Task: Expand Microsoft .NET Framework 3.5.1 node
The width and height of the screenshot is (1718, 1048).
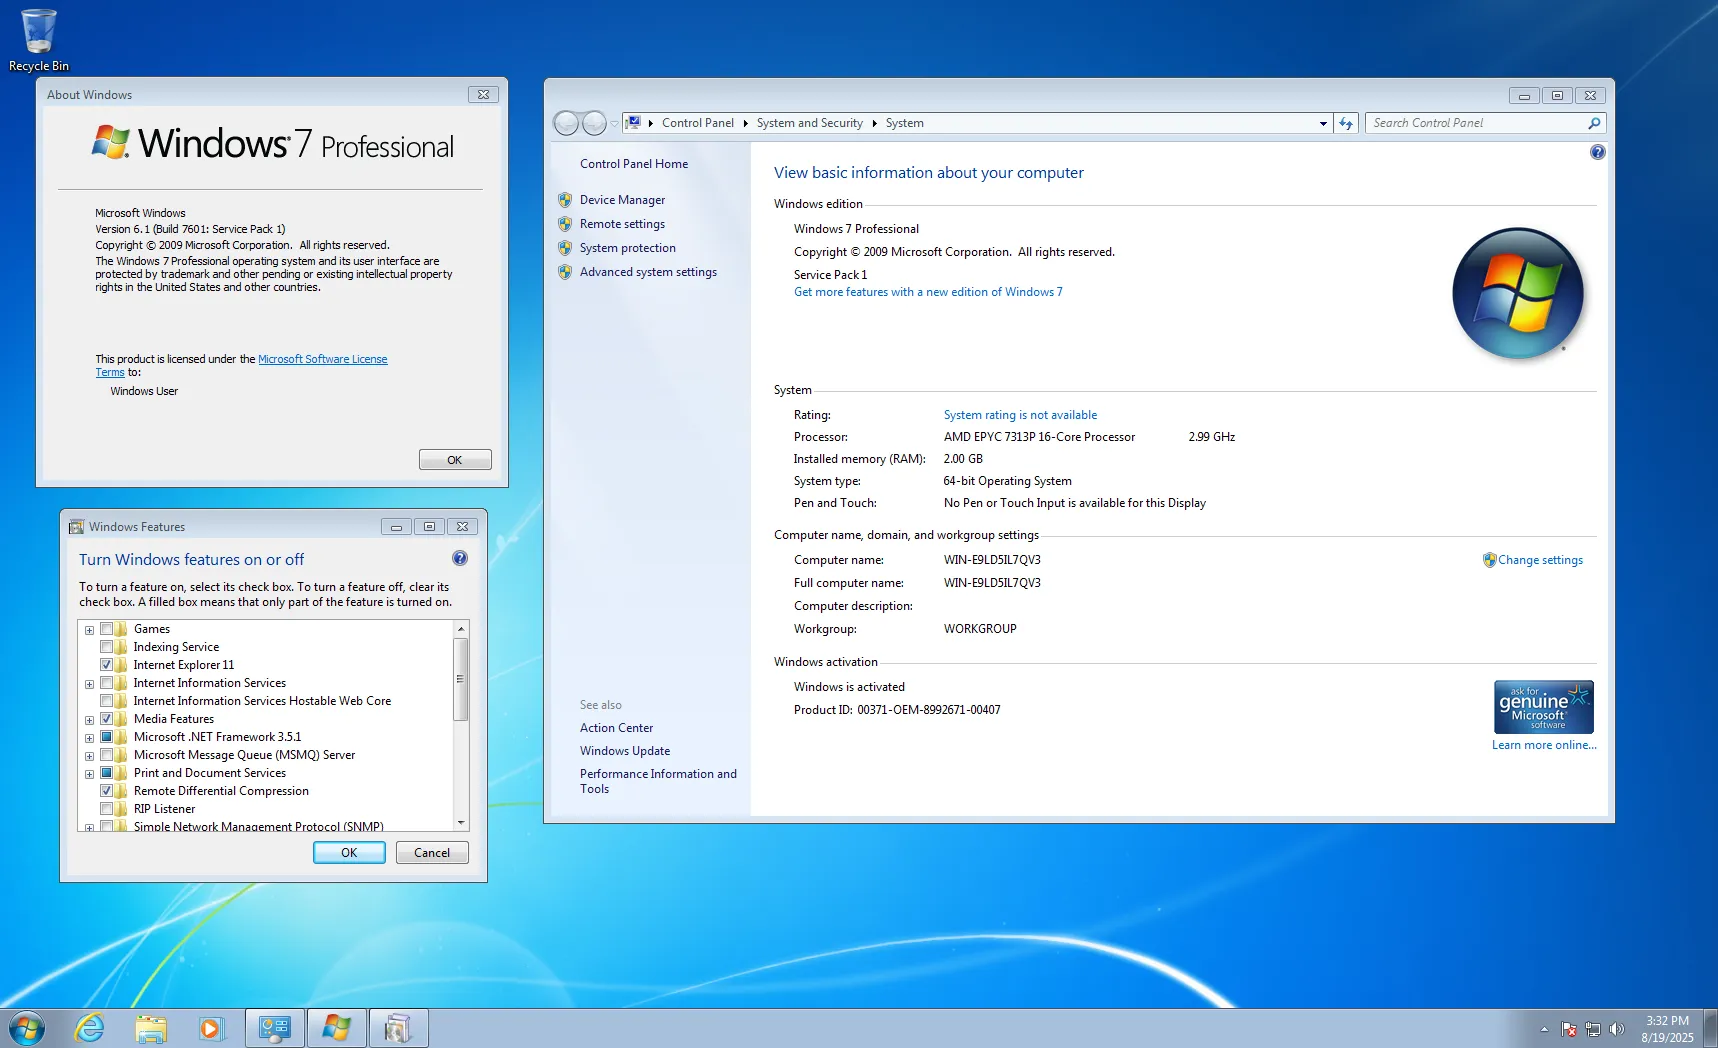Action: point(89,738)
